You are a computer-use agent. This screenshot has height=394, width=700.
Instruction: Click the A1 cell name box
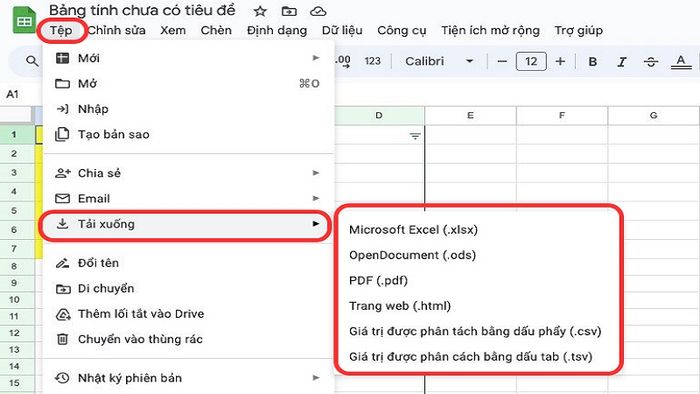(12, 94)
